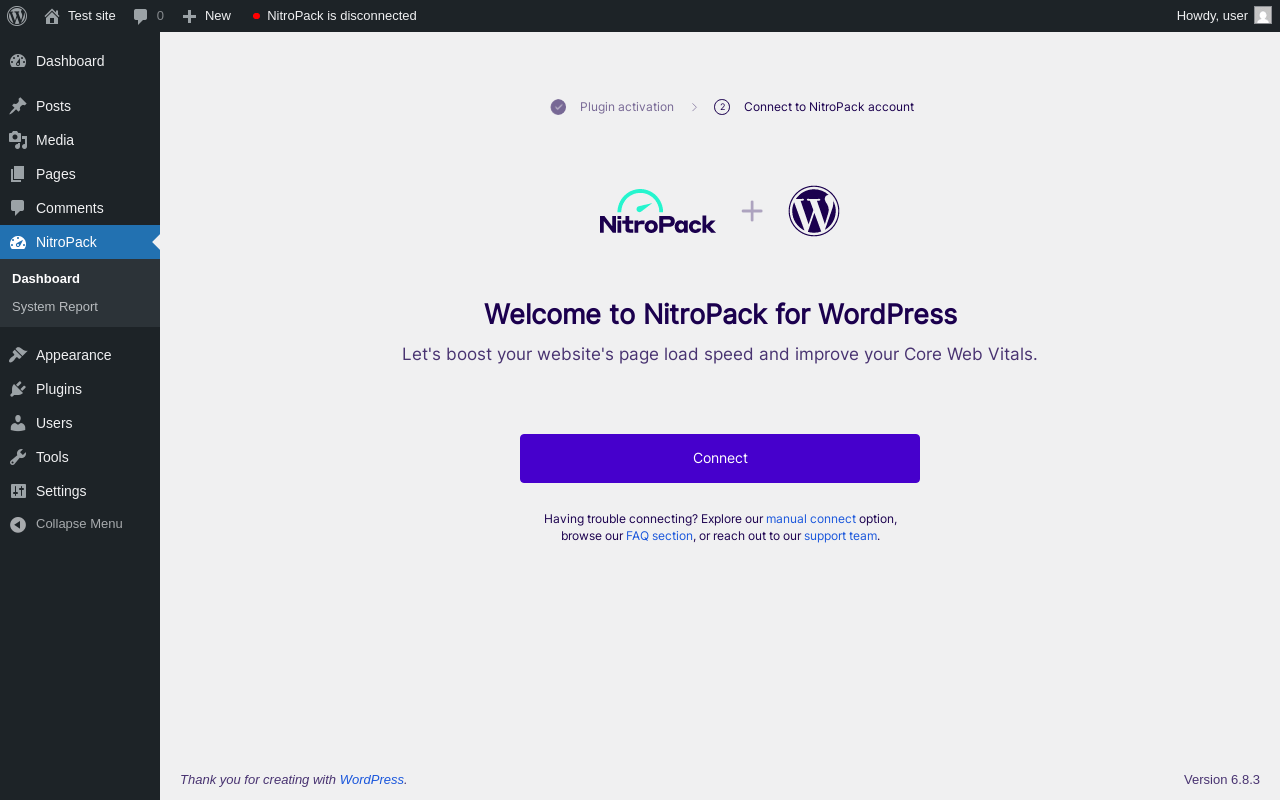Click the Connect to NitroPack account step label

[829, 107]
